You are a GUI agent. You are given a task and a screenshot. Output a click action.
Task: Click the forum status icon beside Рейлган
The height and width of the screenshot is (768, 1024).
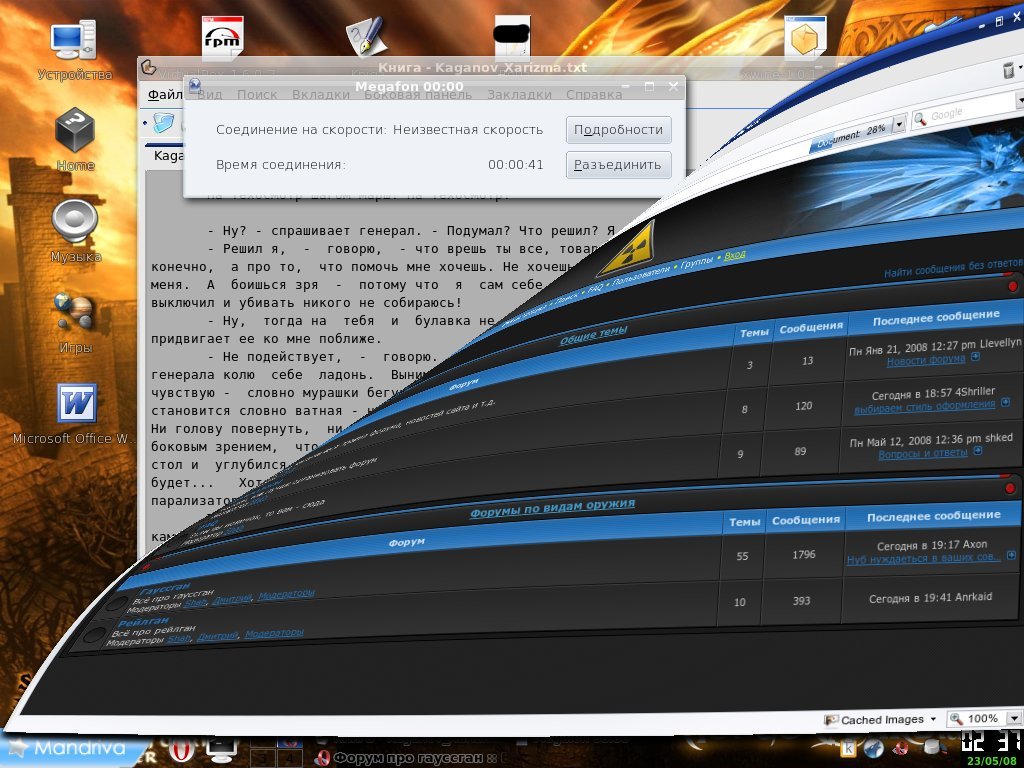94,635
